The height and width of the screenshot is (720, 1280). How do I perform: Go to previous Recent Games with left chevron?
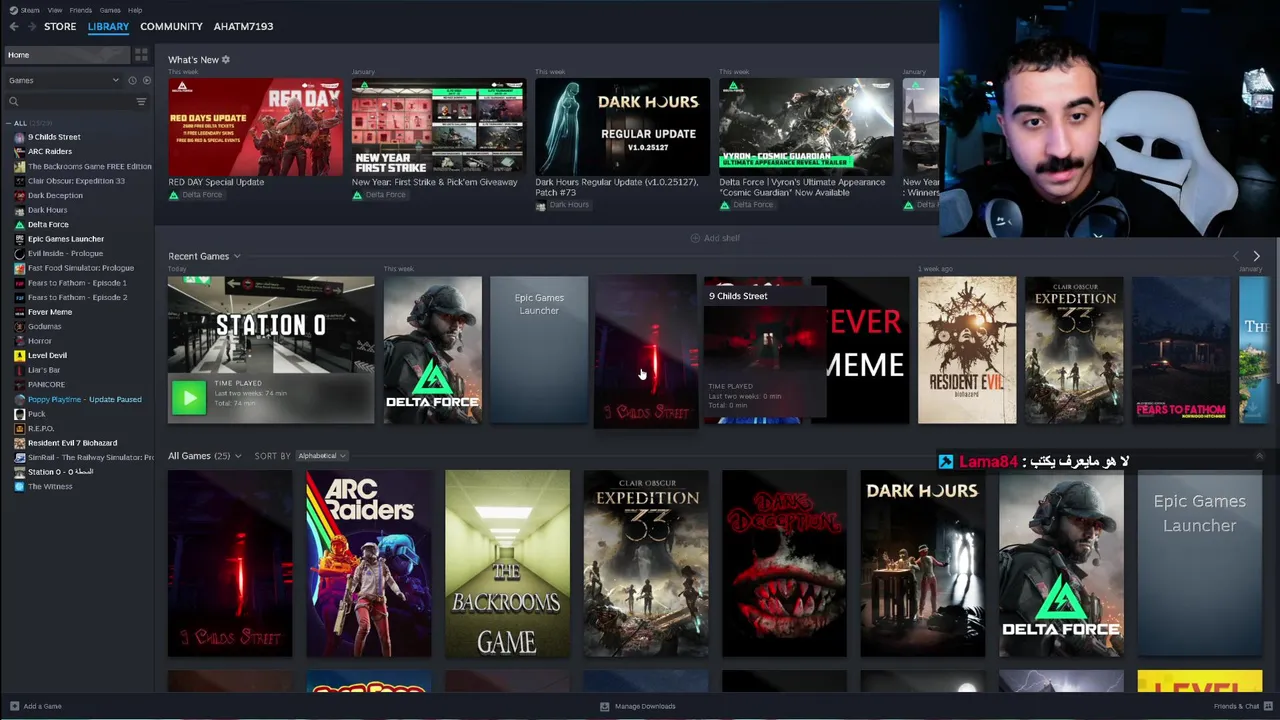tap(1236, 256)
